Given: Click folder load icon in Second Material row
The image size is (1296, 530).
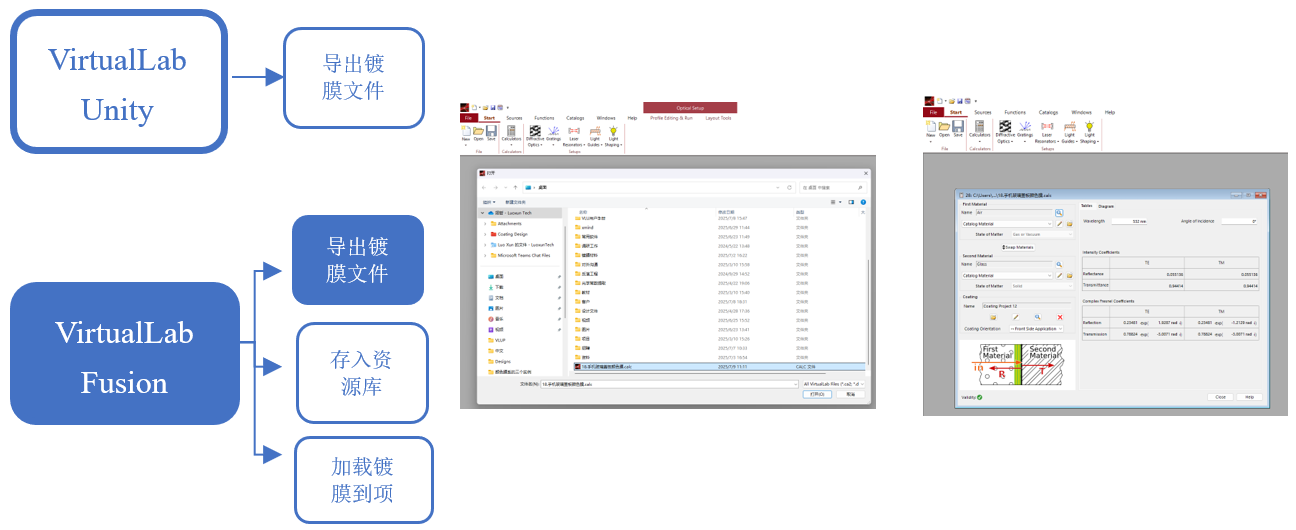Looking at the screenshot, I should point(1069,275).
